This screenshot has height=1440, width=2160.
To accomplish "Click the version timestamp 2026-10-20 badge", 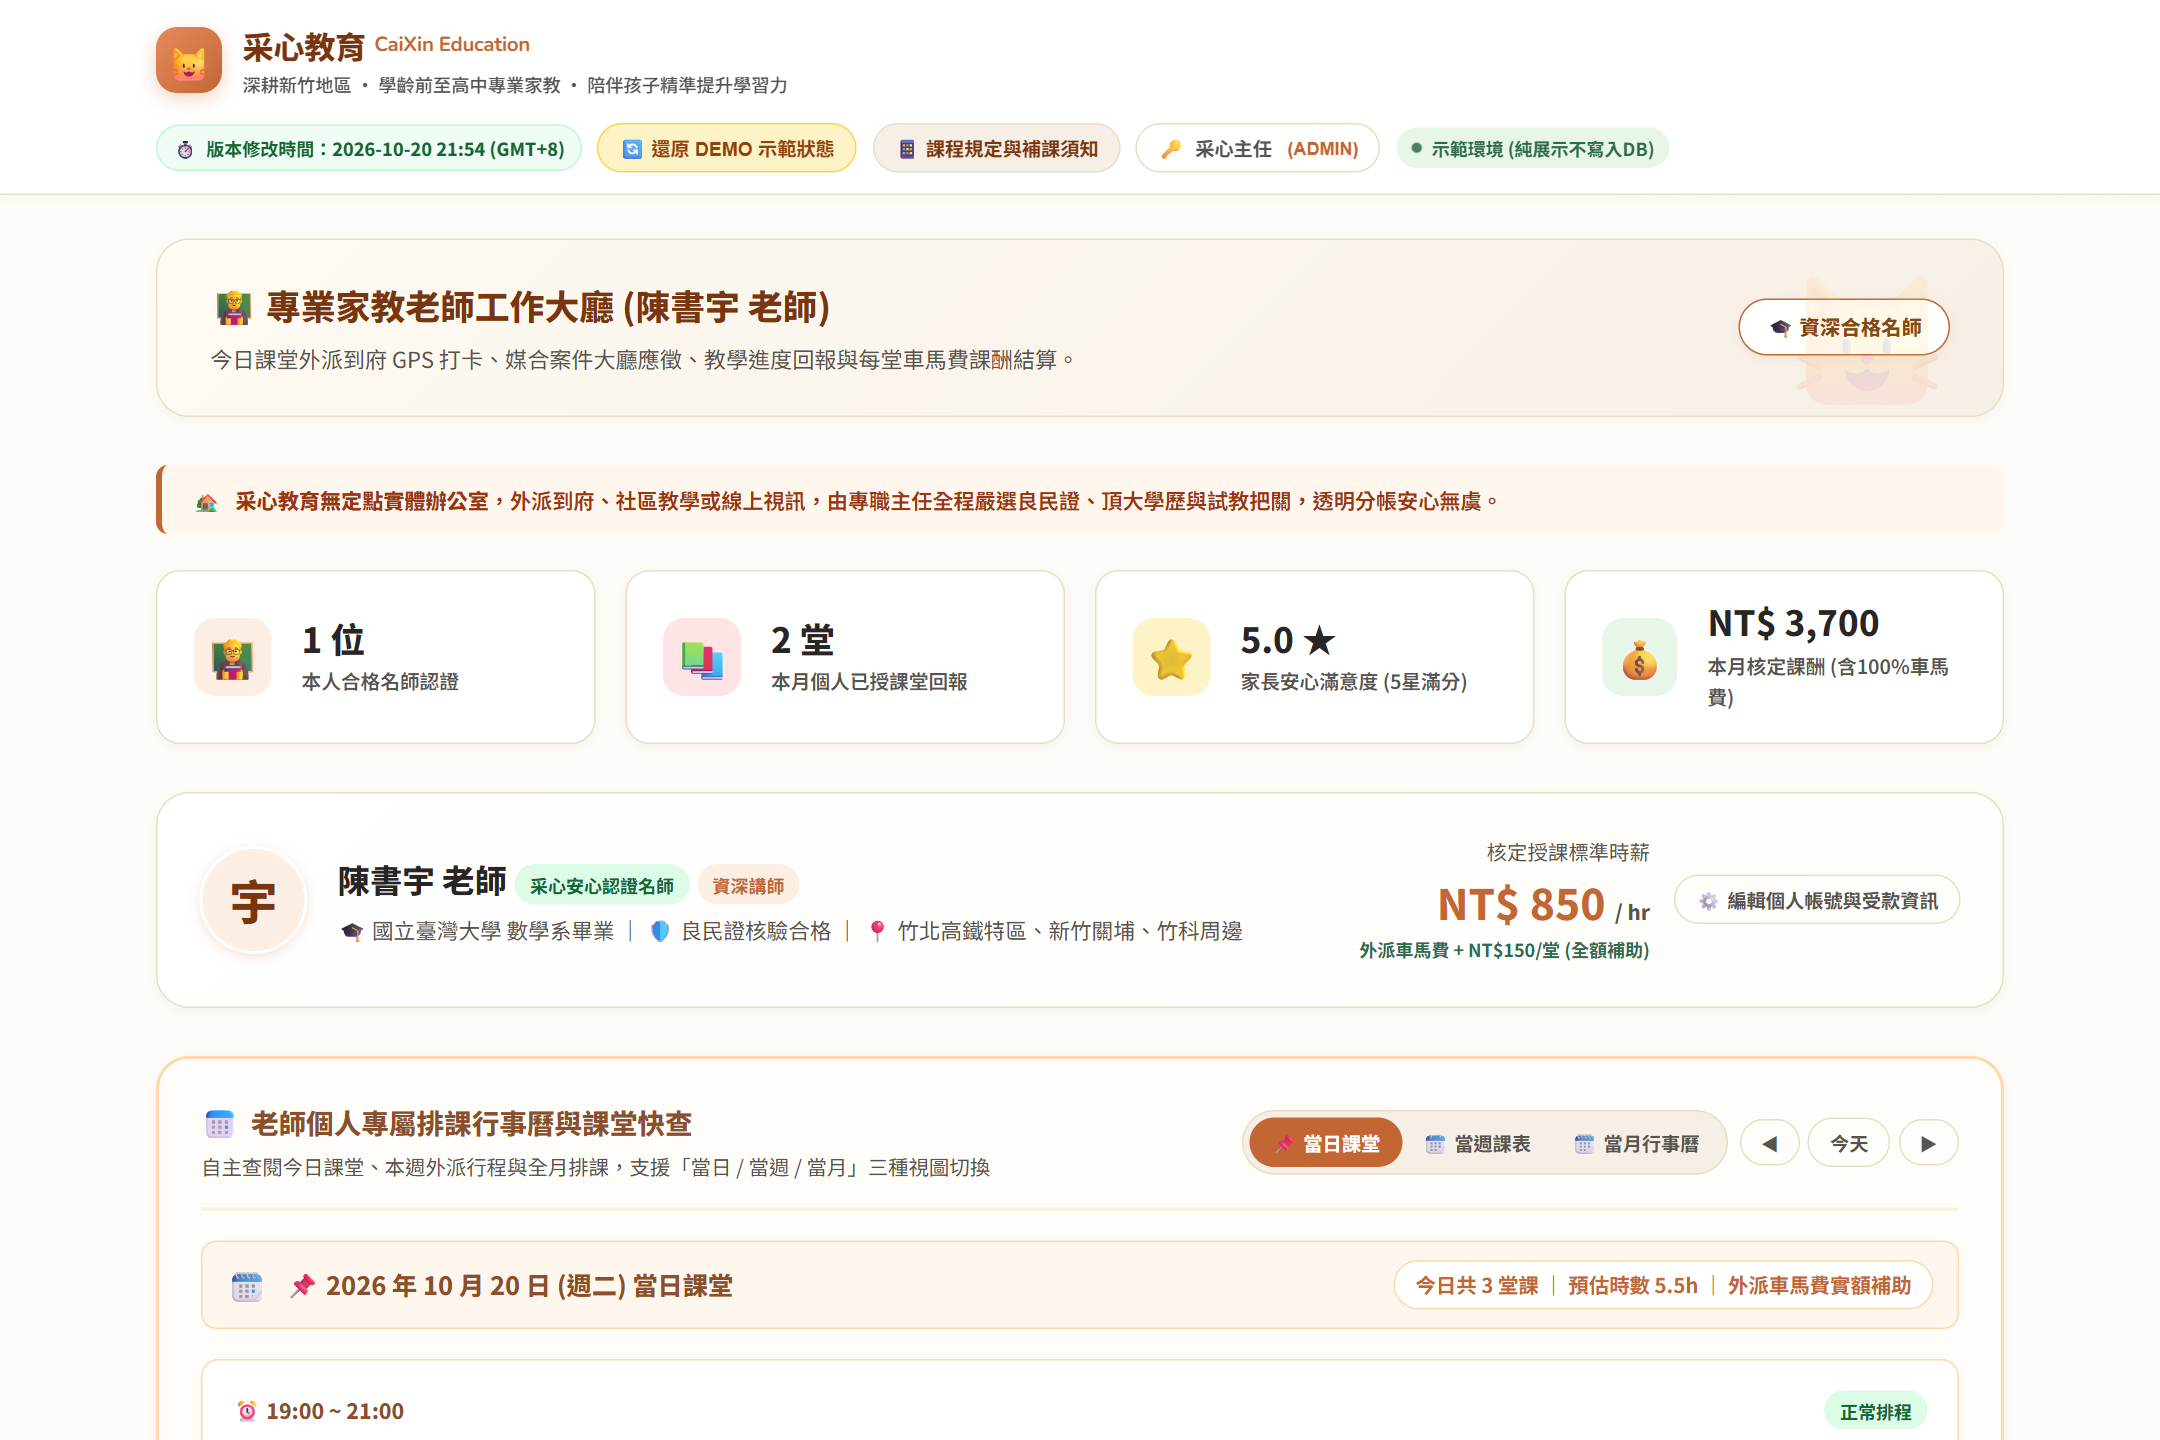I will pyautogui.click(x=369, y=149).
